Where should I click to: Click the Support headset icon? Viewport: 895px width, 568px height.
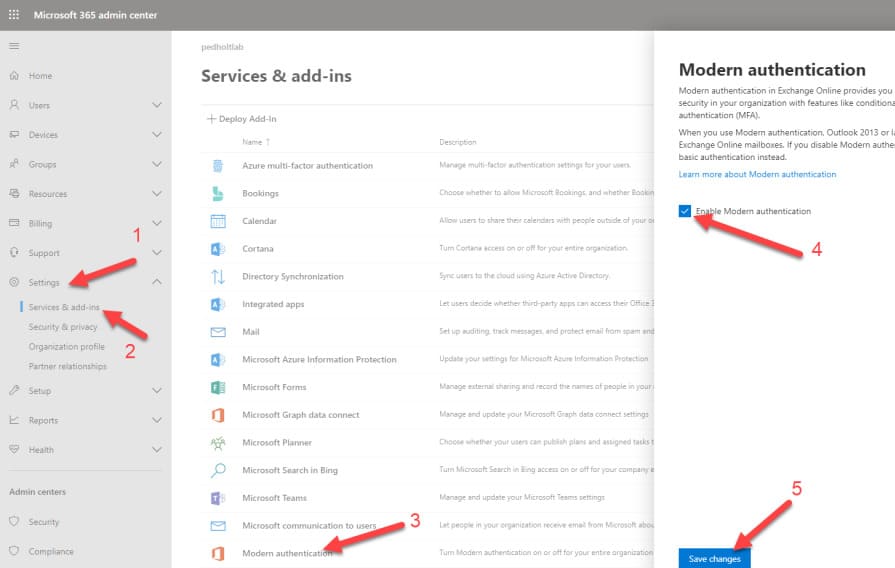(x=14, y=252)
